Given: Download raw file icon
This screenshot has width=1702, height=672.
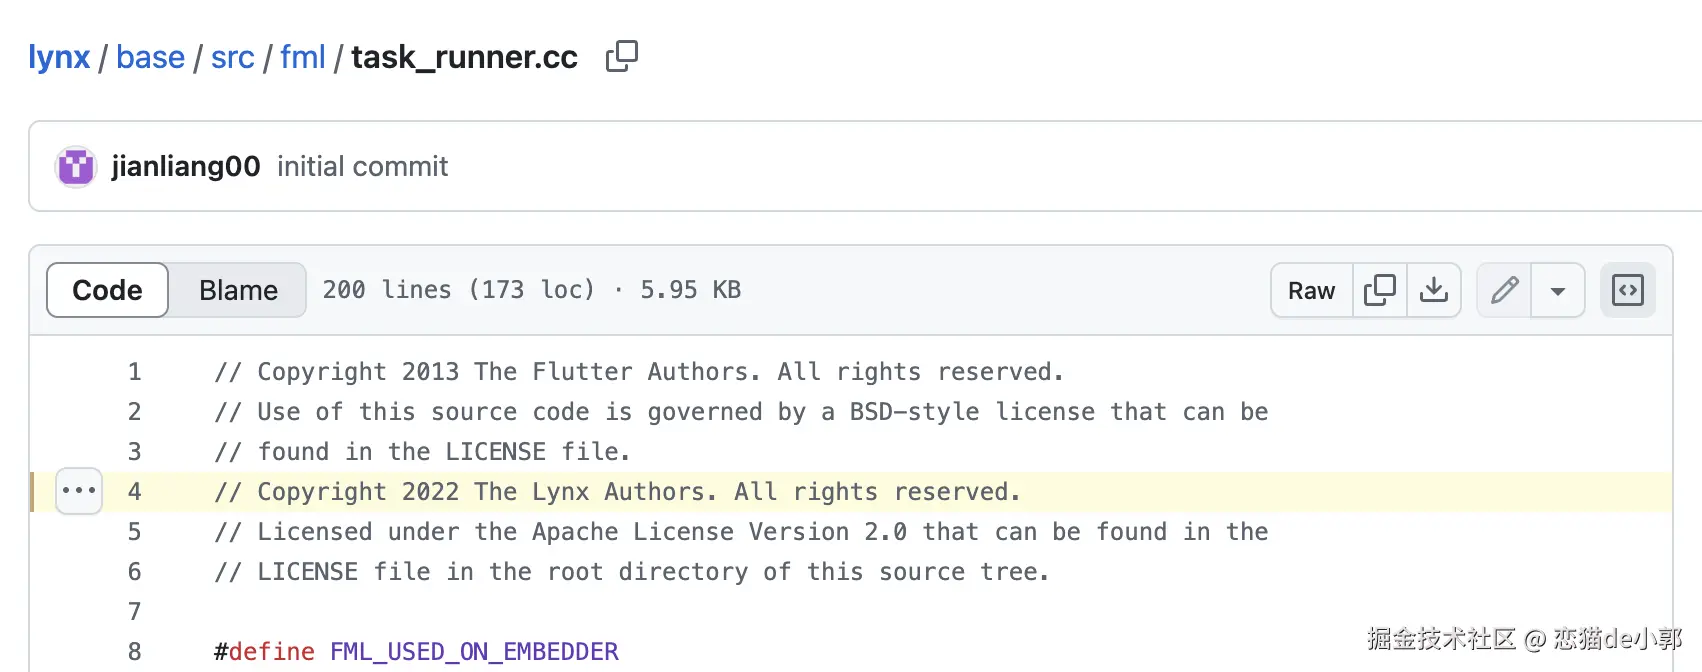Looking at the screenshot, I should tap(1434, 290).
